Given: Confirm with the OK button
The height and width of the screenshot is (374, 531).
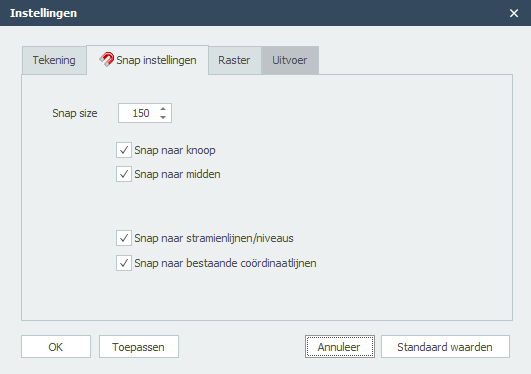Looking at the screenshot, I should 56,347.
